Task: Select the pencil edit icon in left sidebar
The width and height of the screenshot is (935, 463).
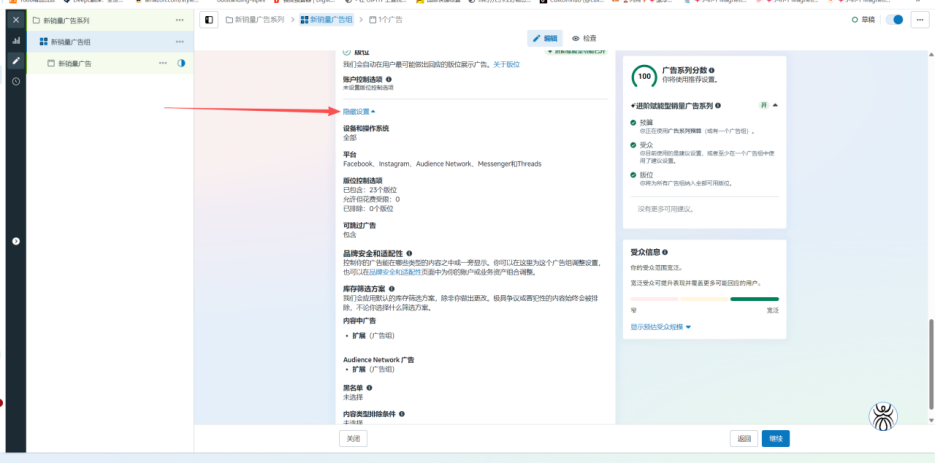Action: tap(16, 61)
